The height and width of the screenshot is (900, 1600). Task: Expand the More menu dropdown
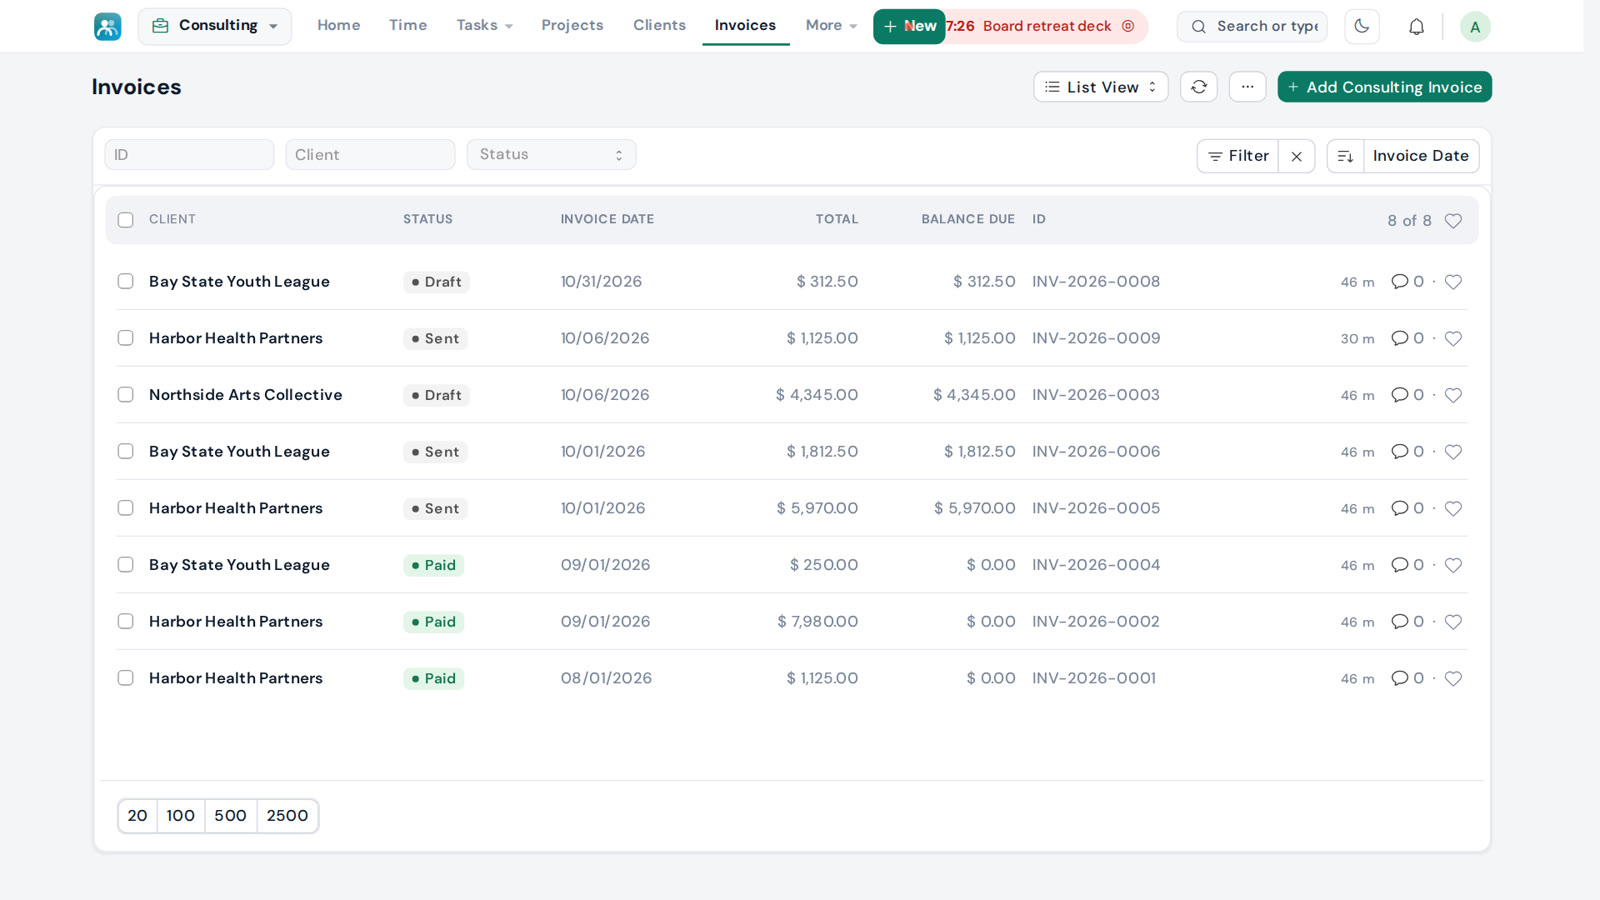click(831, 26)
